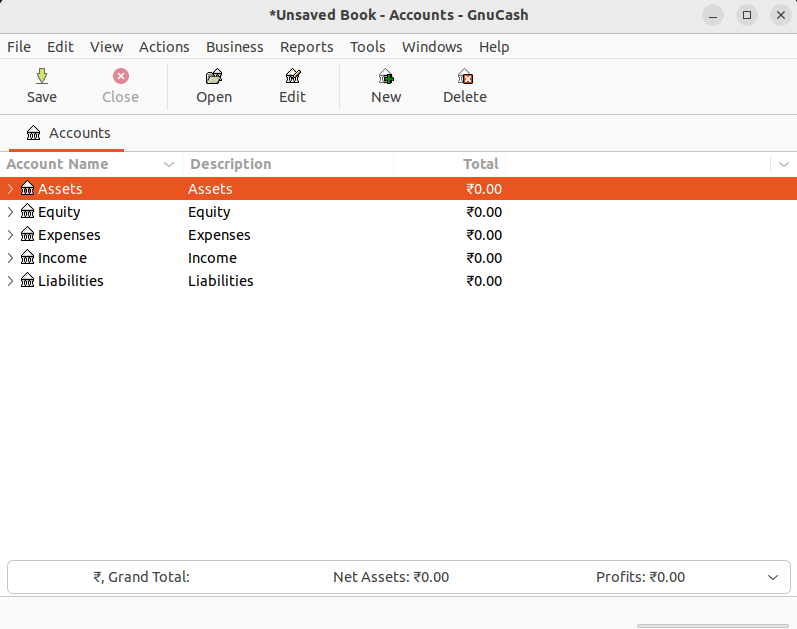Image resolution: width=797 pixels, height=629 pixels.
Task: Click the bank icon beside Expenses
Action: pyautogui.click(x=27, y=234)
